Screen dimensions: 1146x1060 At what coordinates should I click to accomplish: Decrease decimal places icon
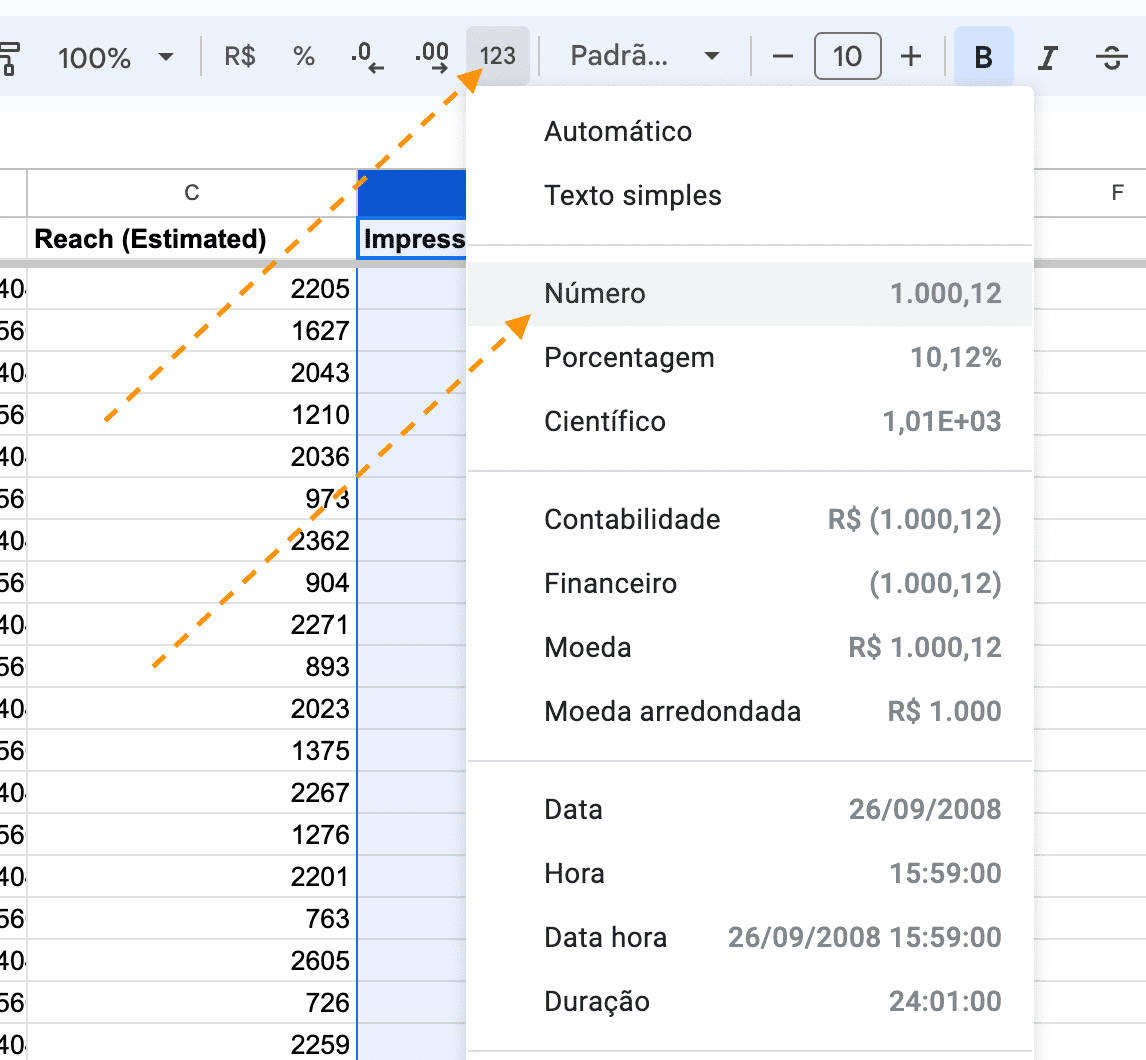pos(367,57)
